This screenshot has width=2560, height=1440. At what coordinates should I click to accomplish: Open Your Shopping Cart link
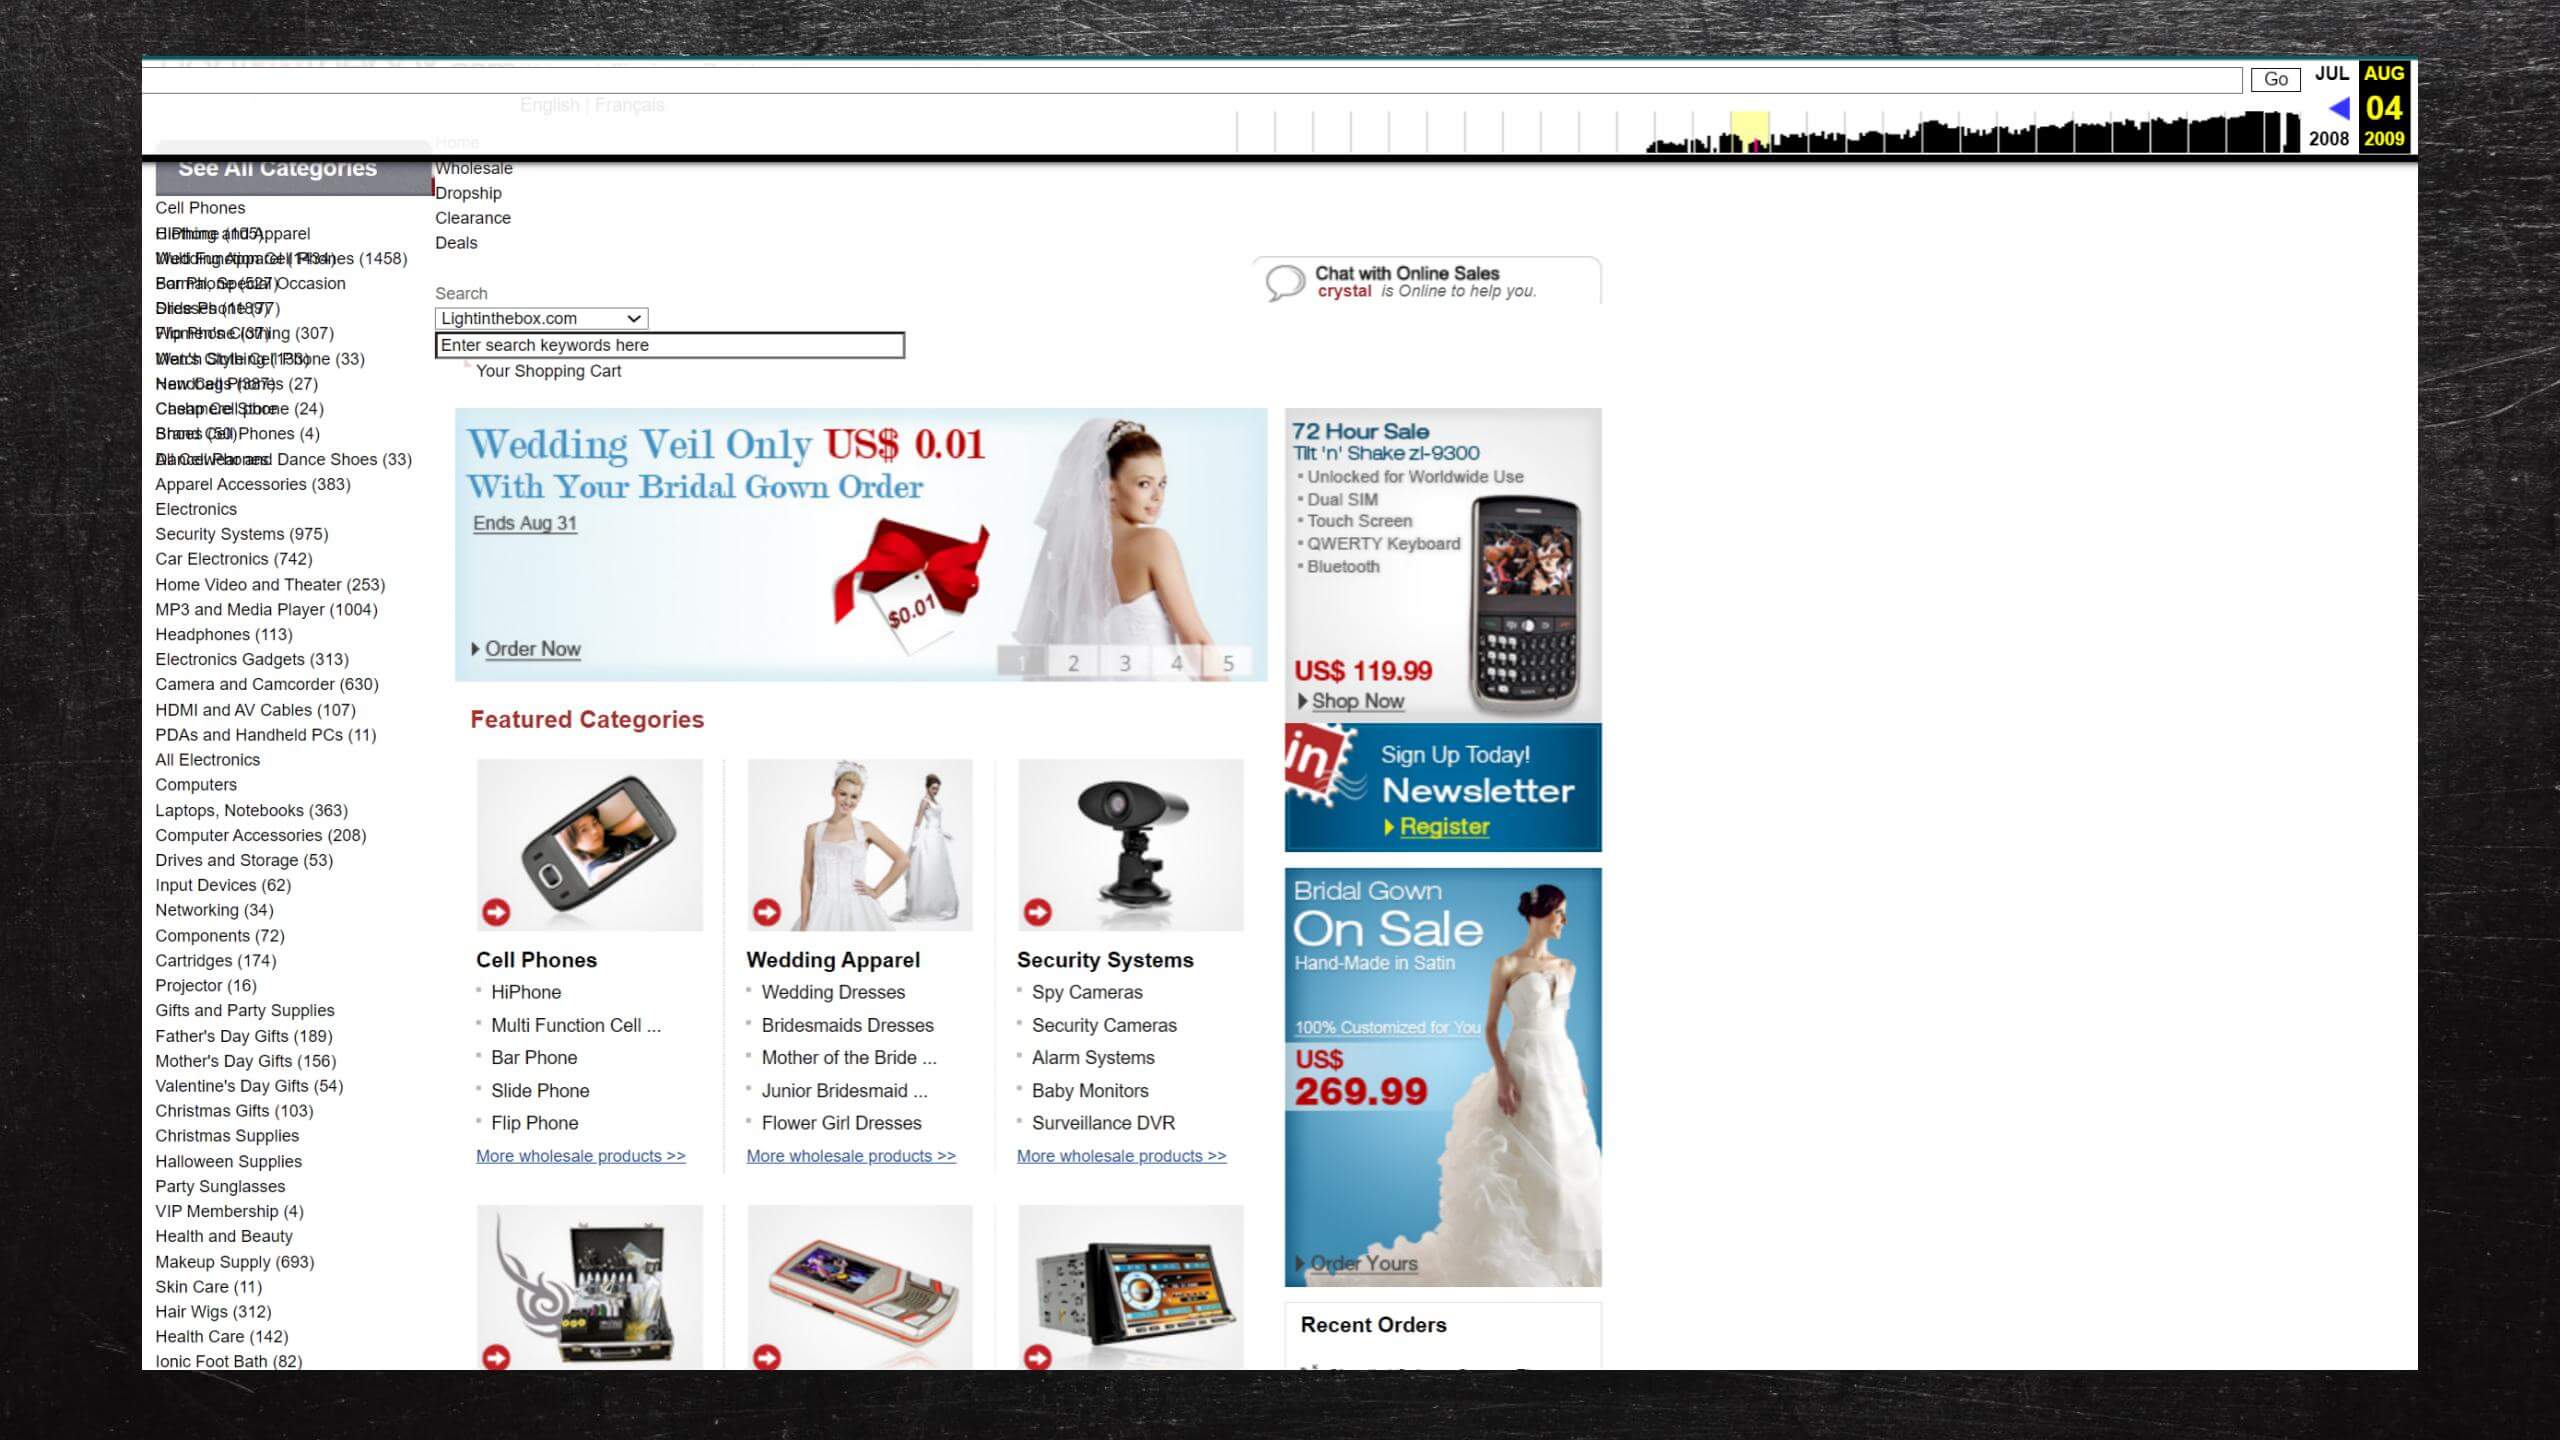tap(548, 371)
